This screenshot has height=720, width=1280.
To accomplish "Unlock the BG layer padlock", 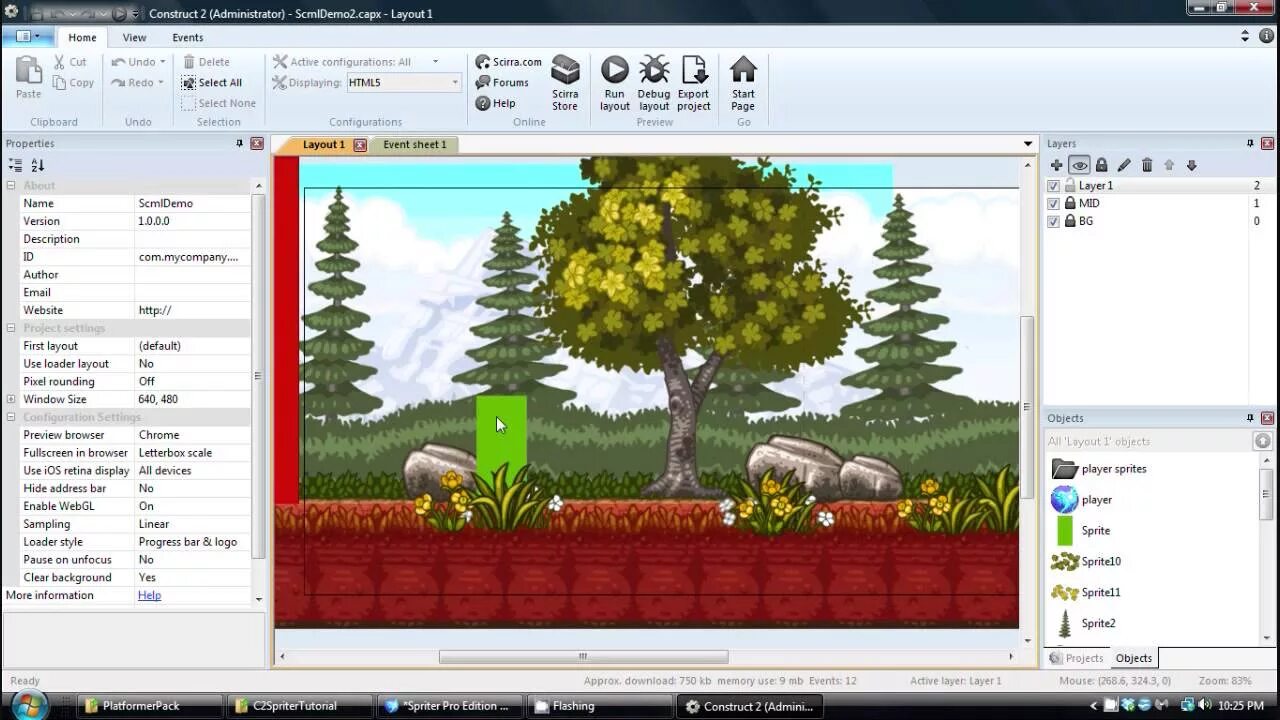I will [1070, 221].
